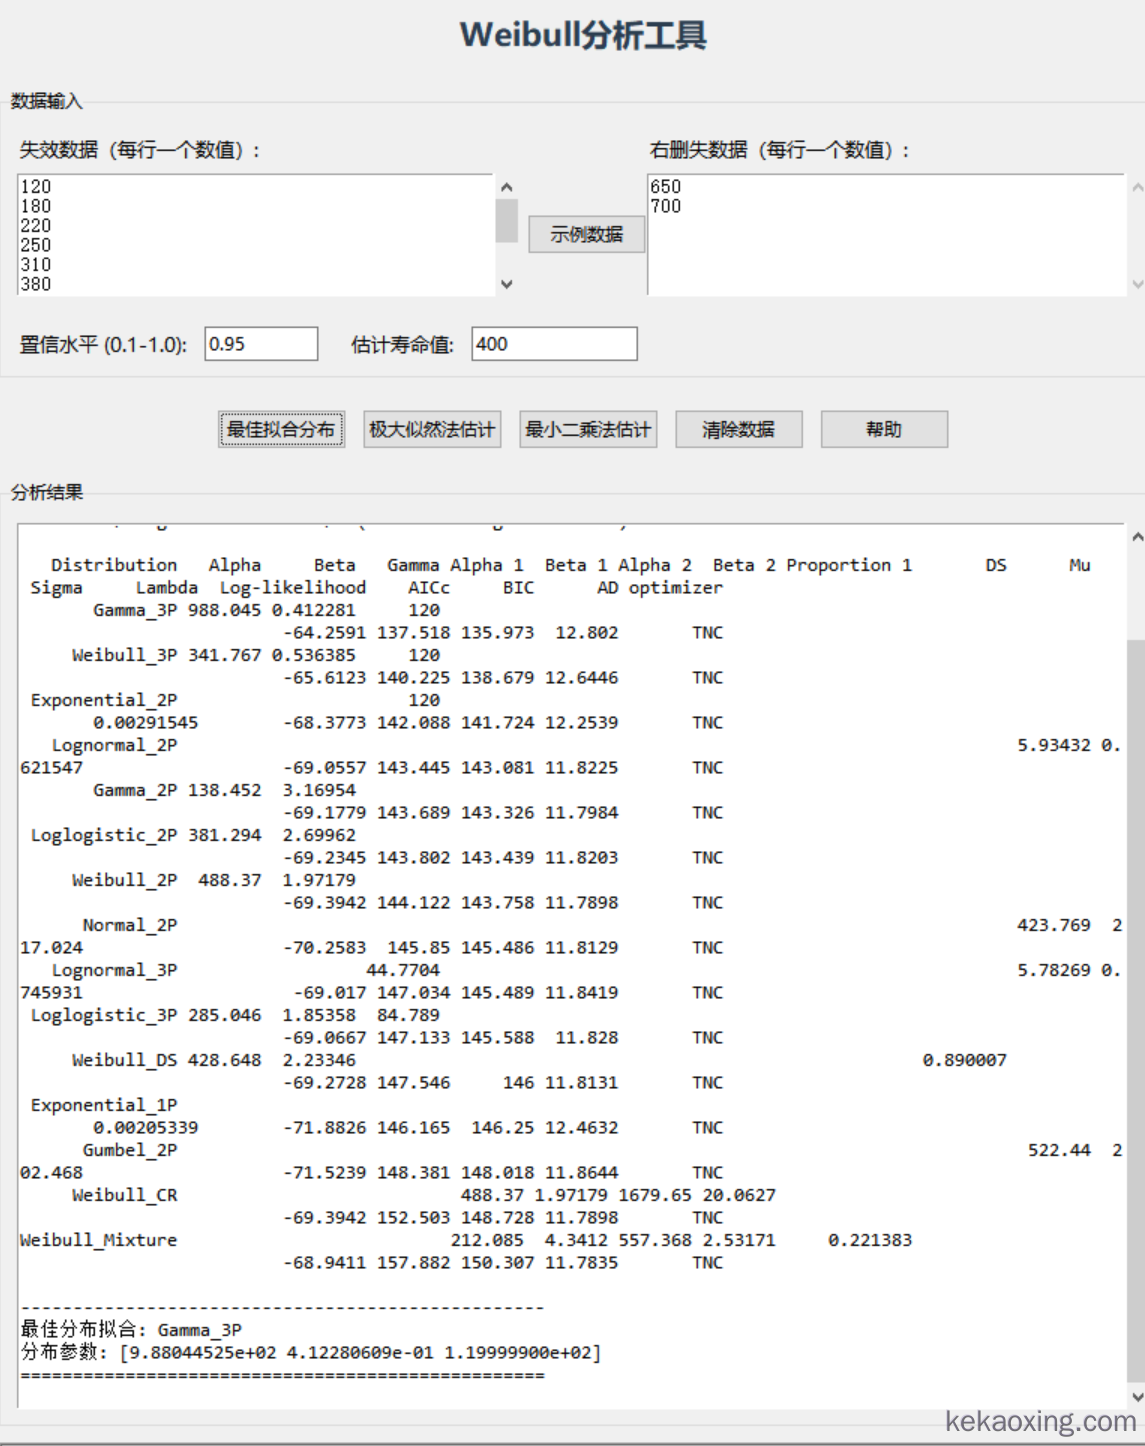The image size is (1145, 1446).
Task: Run 极大似然法估计 estimation
Action: coord(431,430)
